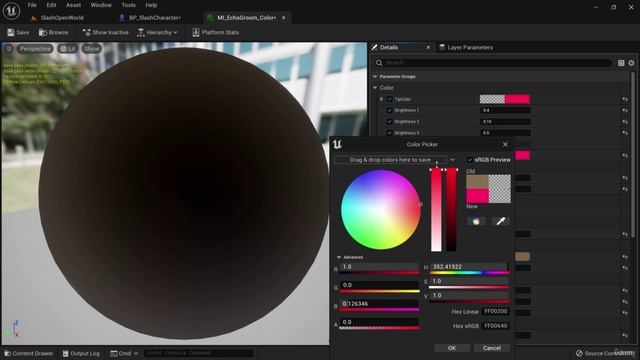Toggle Show Inactive in the toolbar
The width and height of the screenshot is (640, 360).
[x=105, y=32]
